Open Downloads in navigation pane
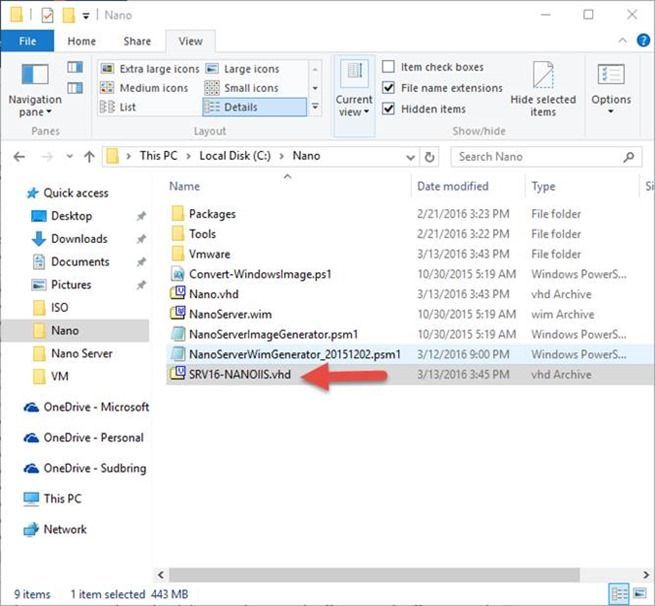Screen dimensions: 655x606 point(69,239)
